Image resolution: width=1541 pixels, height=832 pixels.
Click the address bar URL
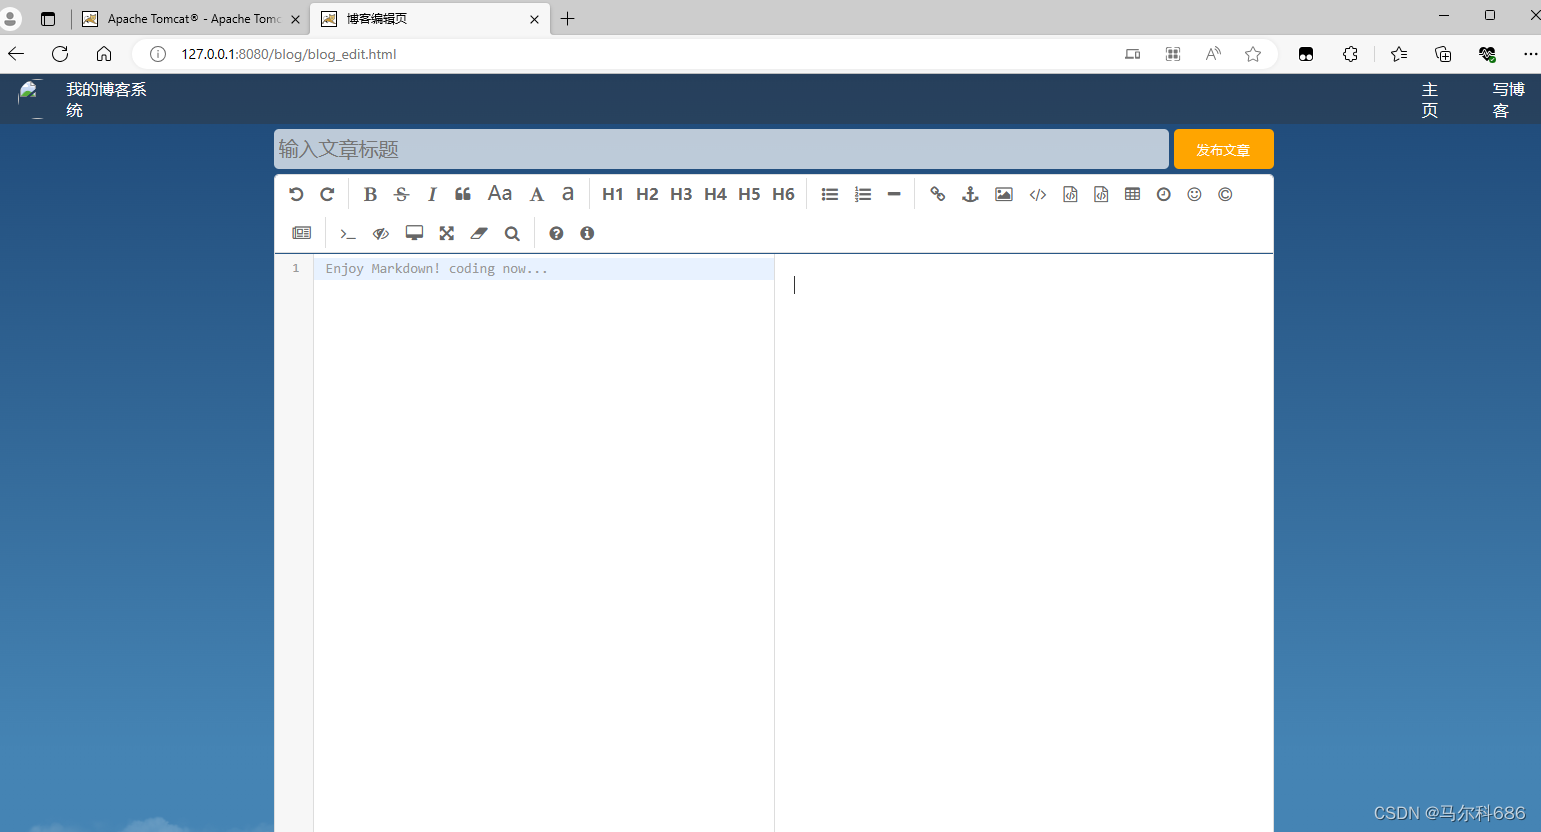click(x=289, y=54)
